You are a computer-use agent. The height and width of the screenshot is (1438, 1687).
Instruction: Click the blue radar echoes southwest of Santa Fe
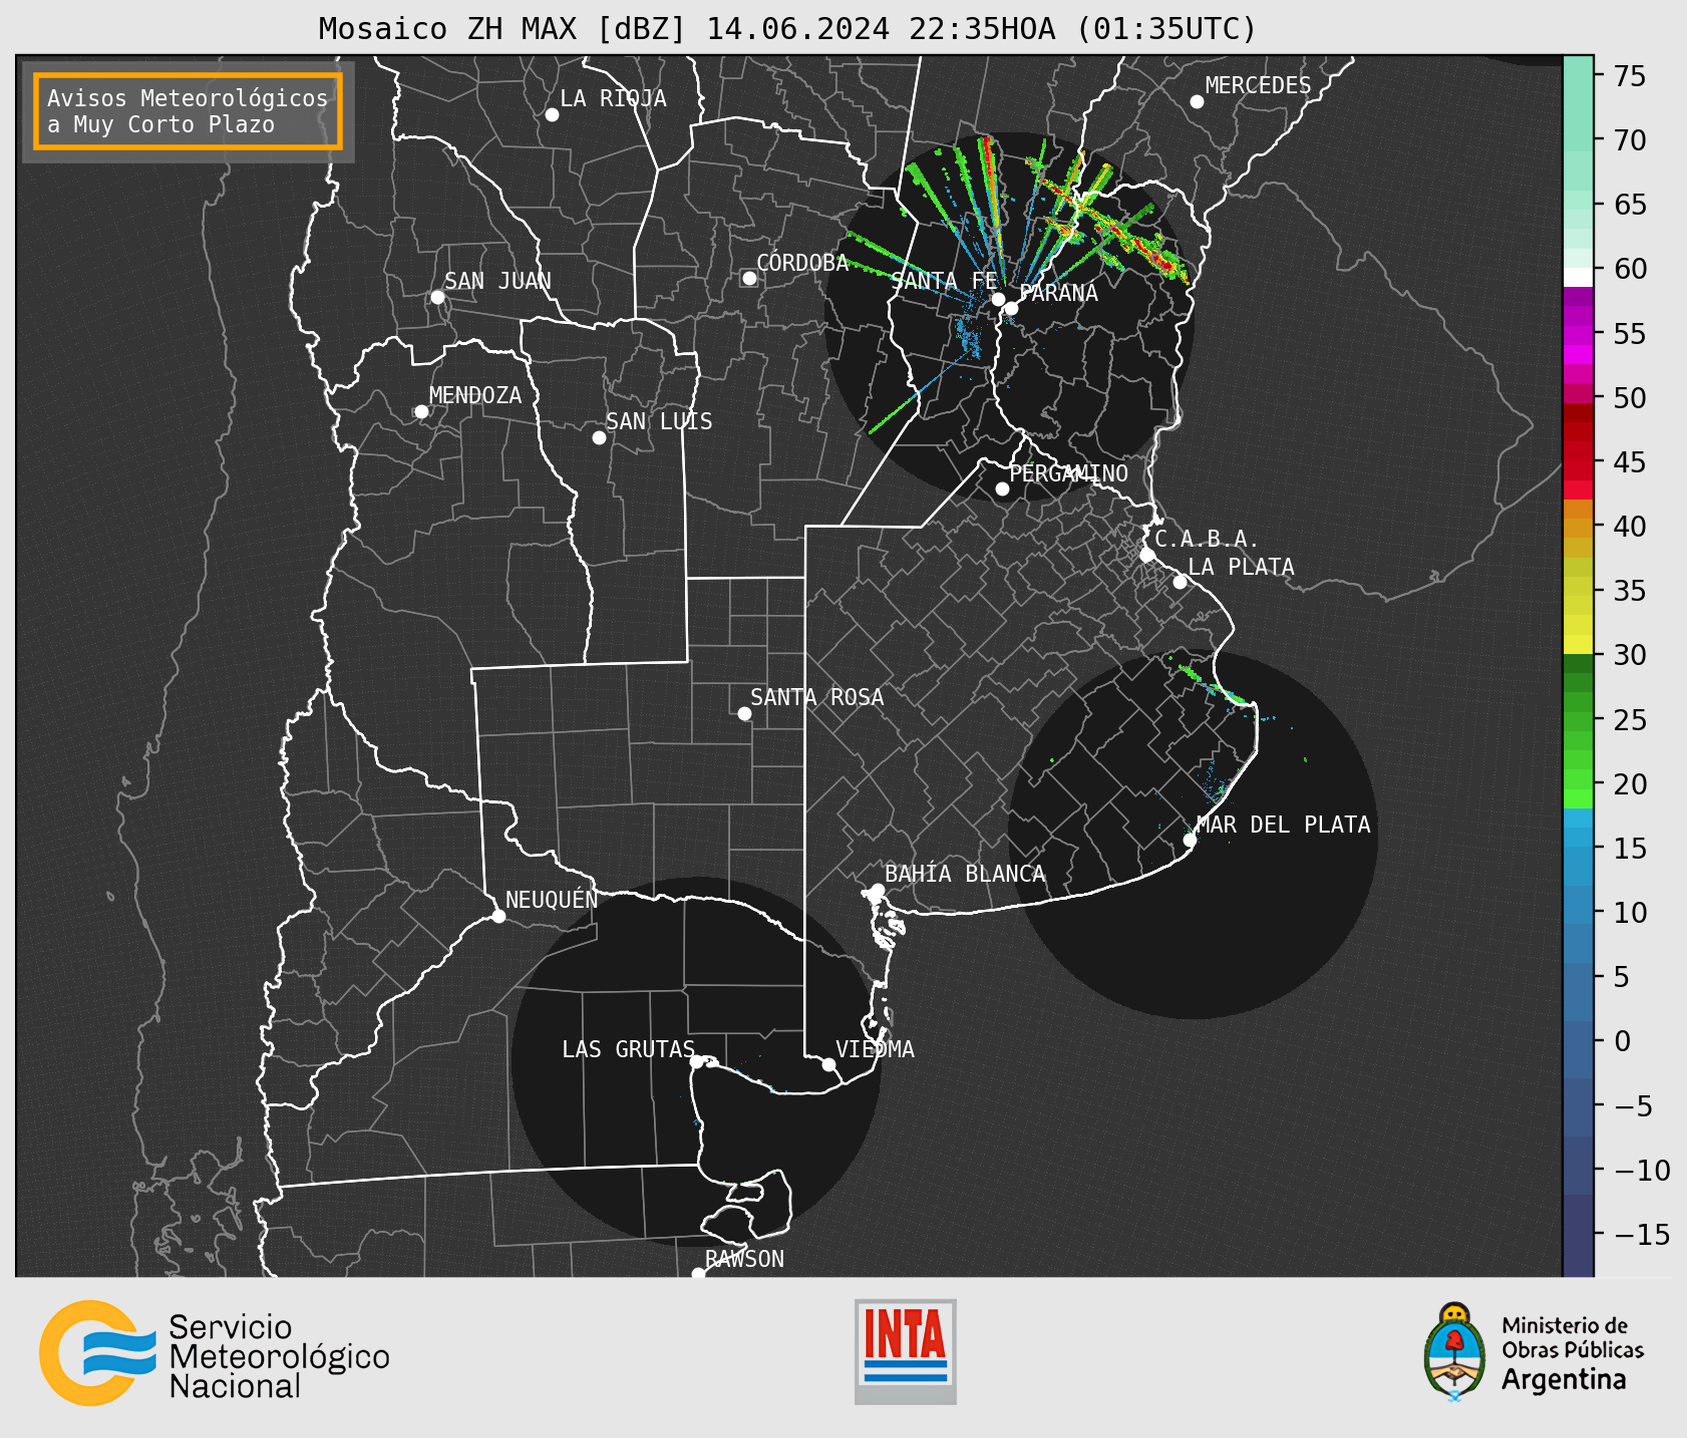pyautogui.click(x=970, y=336)
